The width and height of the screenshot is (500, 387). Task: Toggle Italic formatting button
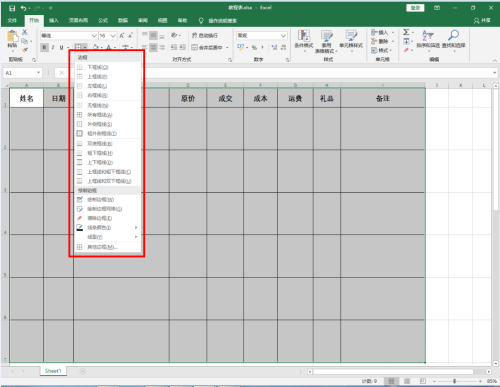pyautogui.click(x=53, y=48)
